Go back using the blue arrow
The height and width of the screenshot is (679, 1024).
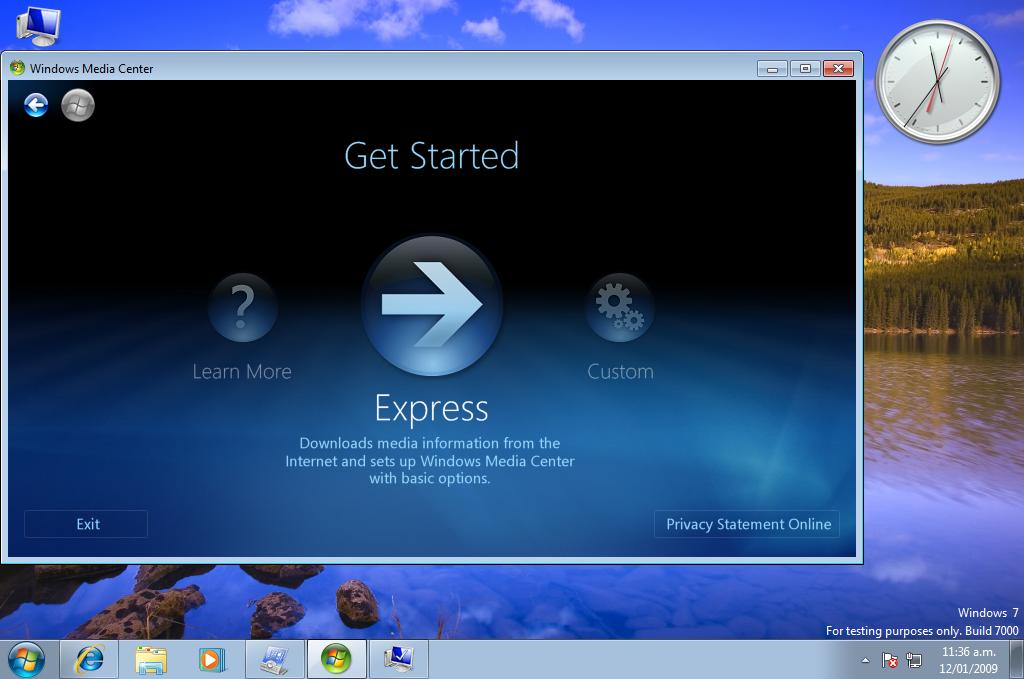(x=36, y=105)
